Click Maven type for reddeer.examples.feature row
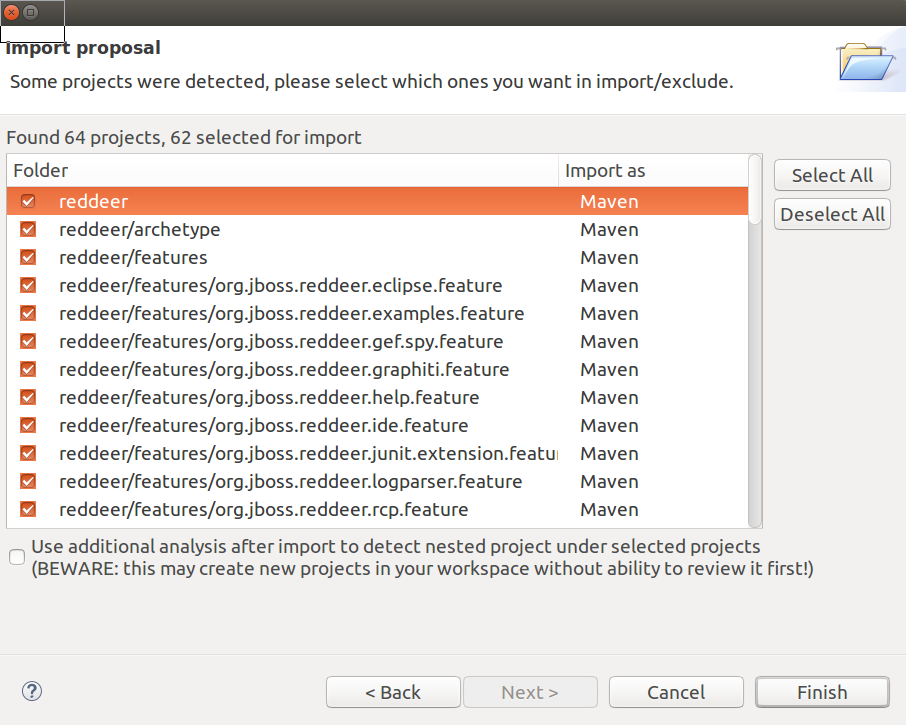This screenshot has width=906, height=725. [x=609, y=313]
